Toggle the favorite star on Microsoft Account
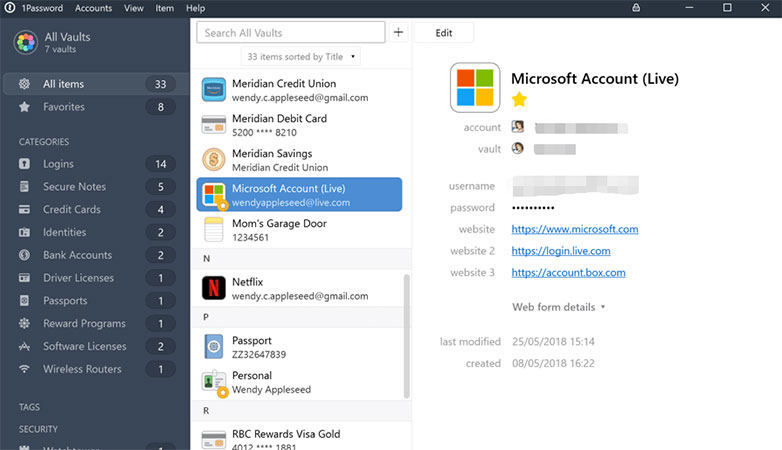Viewport: 782px width, 450px height. (x=519, y=99)
